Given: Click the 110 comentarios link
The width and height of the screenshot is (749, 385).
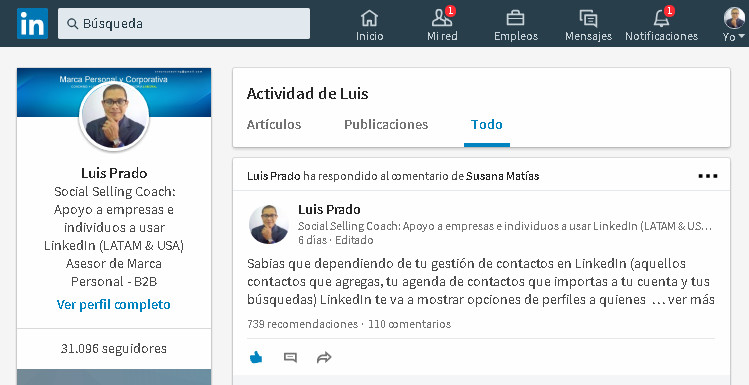Looking at the screenshot, I should pyautogui.click(x=409, y=324).
